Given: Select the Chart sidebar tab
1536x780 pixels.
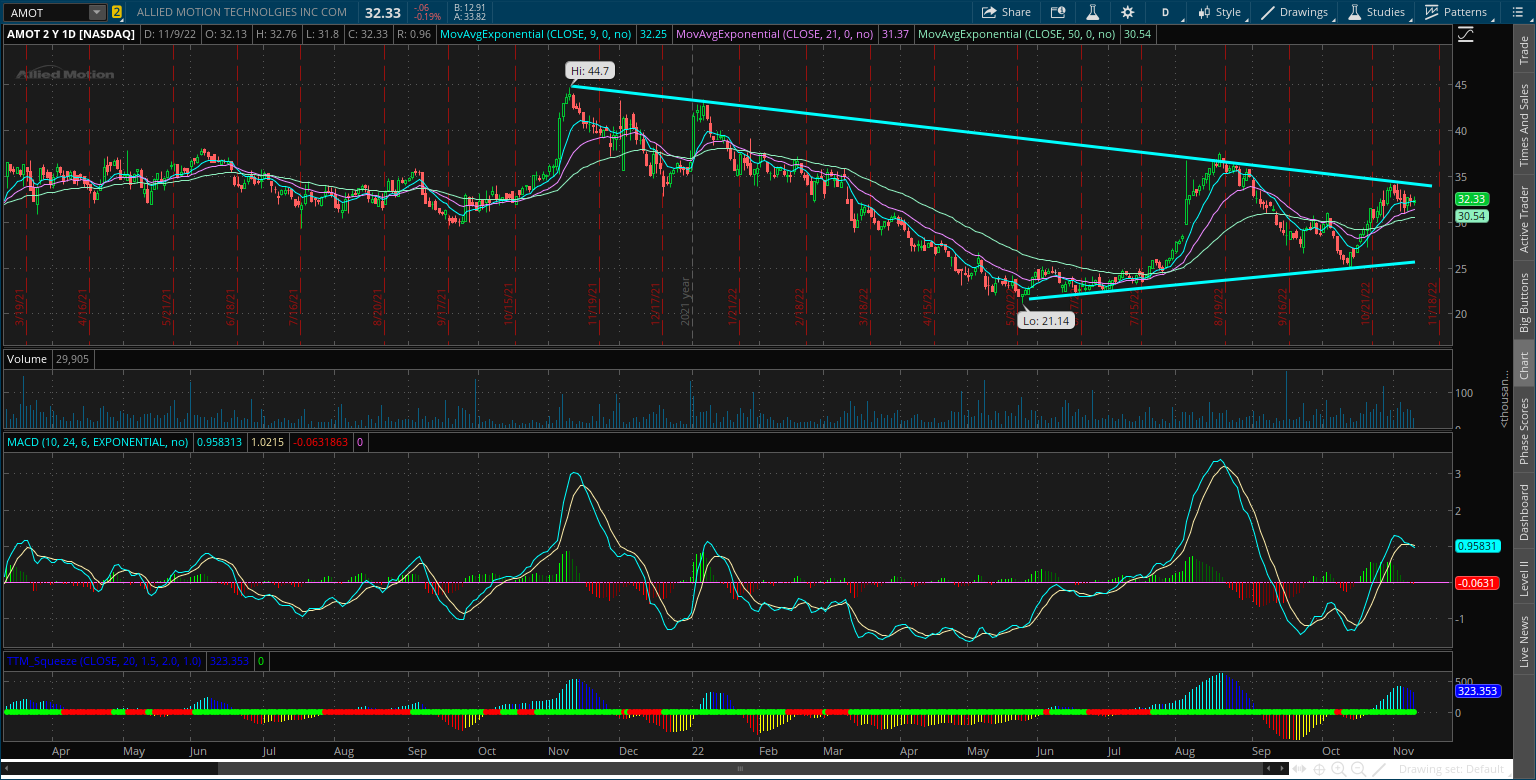Looking at the screenshot, I should point(1524,366).
